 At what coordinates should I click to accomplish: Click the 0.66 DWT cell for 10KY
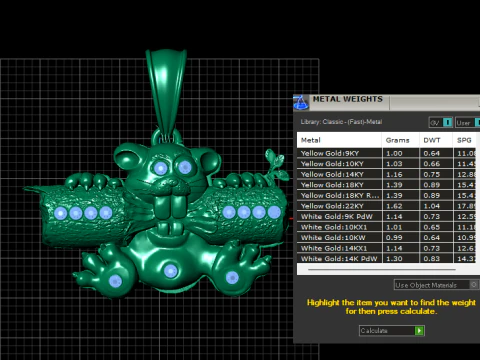tap(436, 164)
